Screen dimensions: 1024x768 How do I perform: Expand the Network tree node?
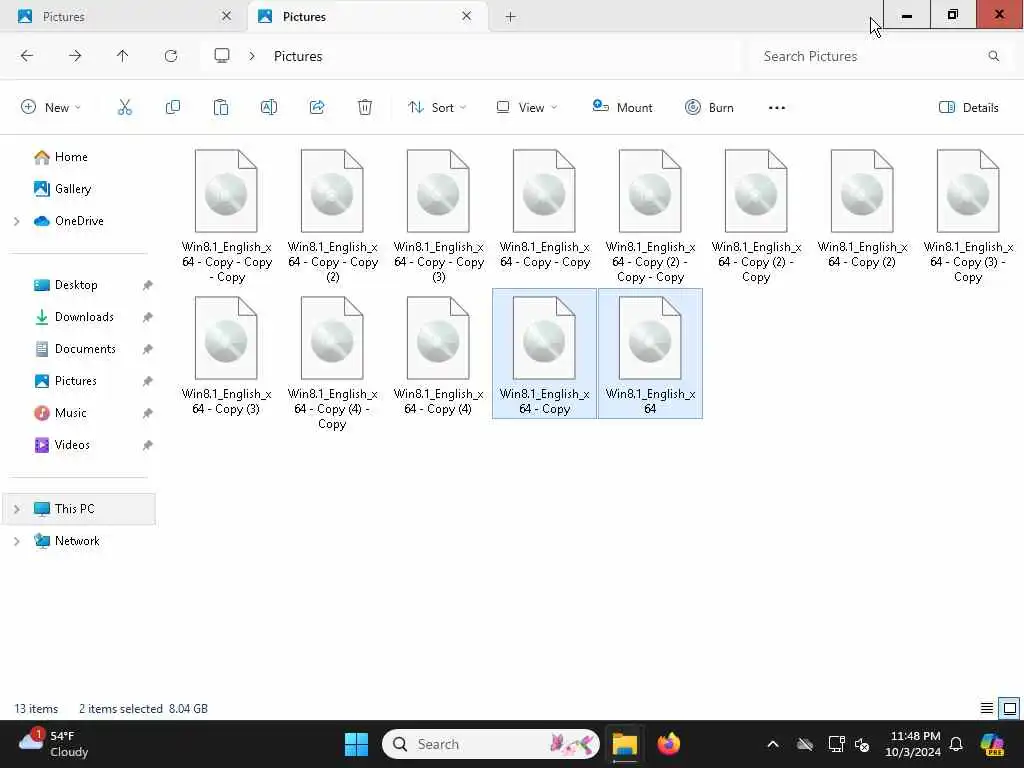point(17,541)
